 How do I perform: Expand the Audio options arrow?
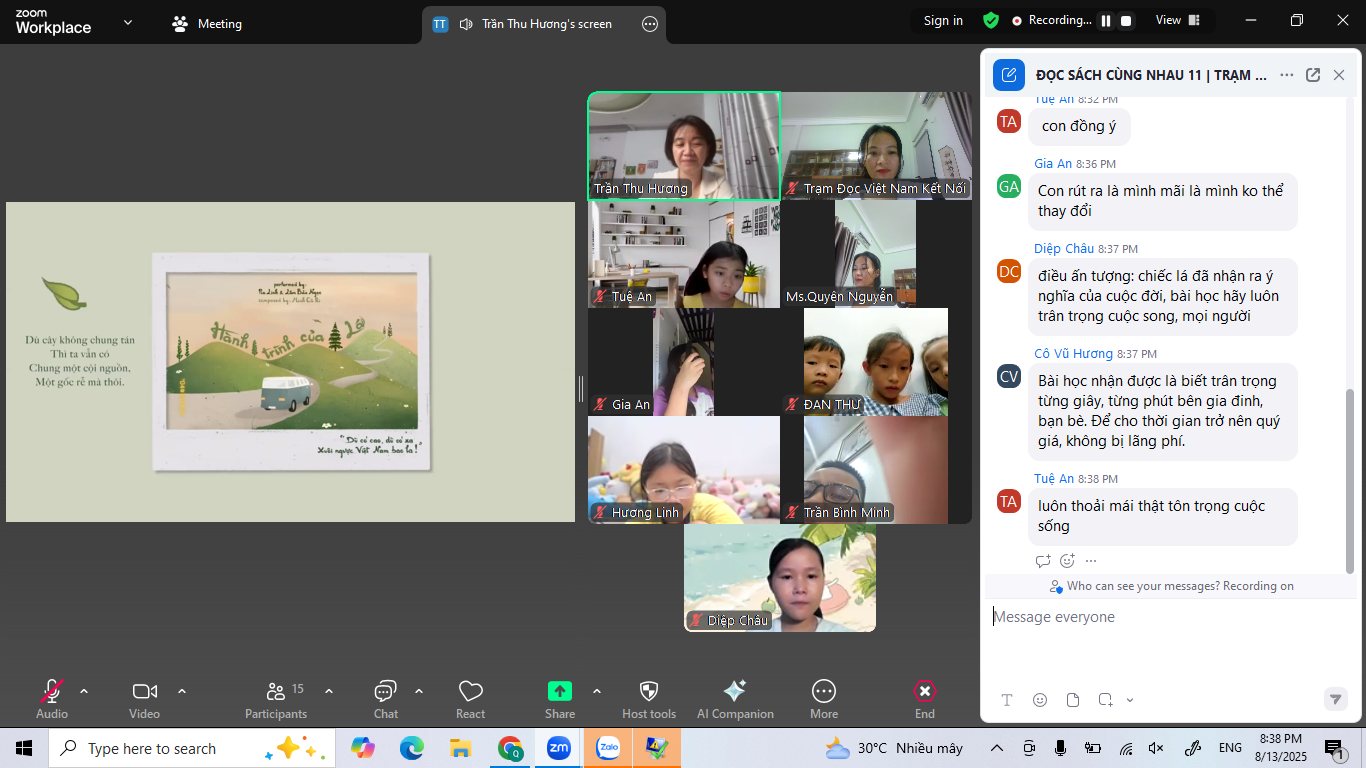tap(84, 691)
